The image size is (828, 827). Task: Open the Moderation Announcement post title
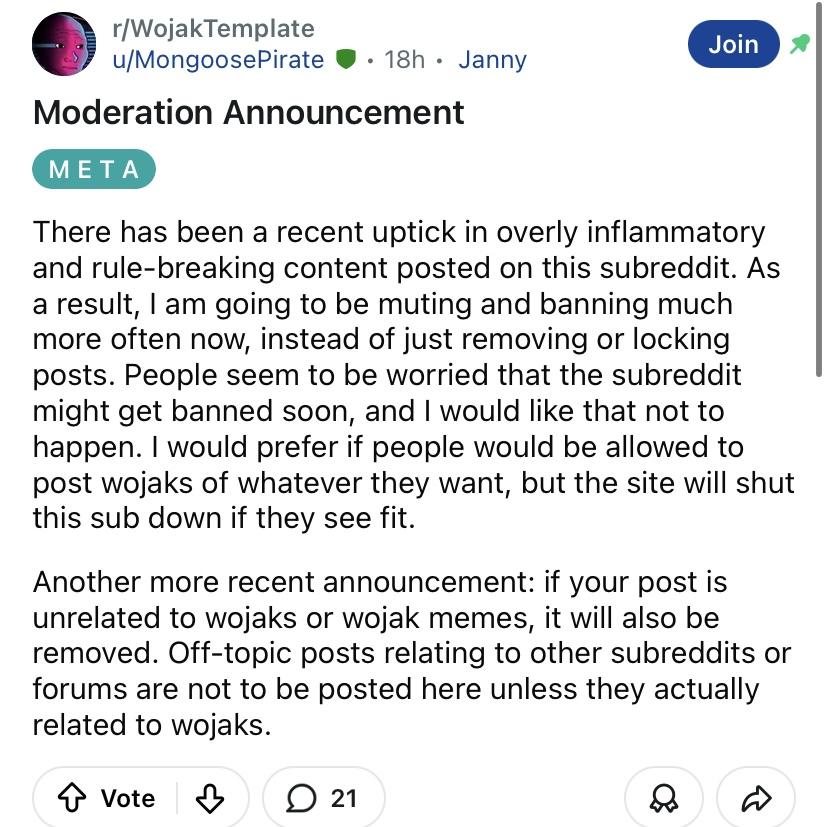coord(248,112)
